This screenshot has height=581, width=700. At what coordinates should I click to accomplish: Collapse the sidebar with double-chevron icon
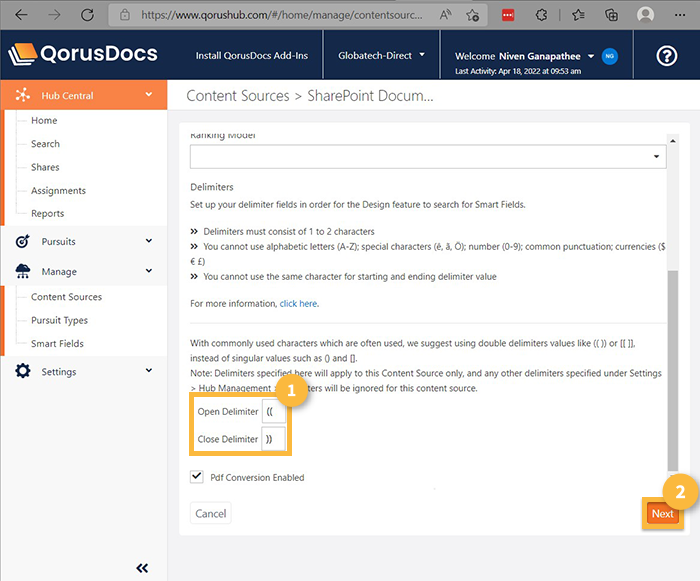click(142, 568)
